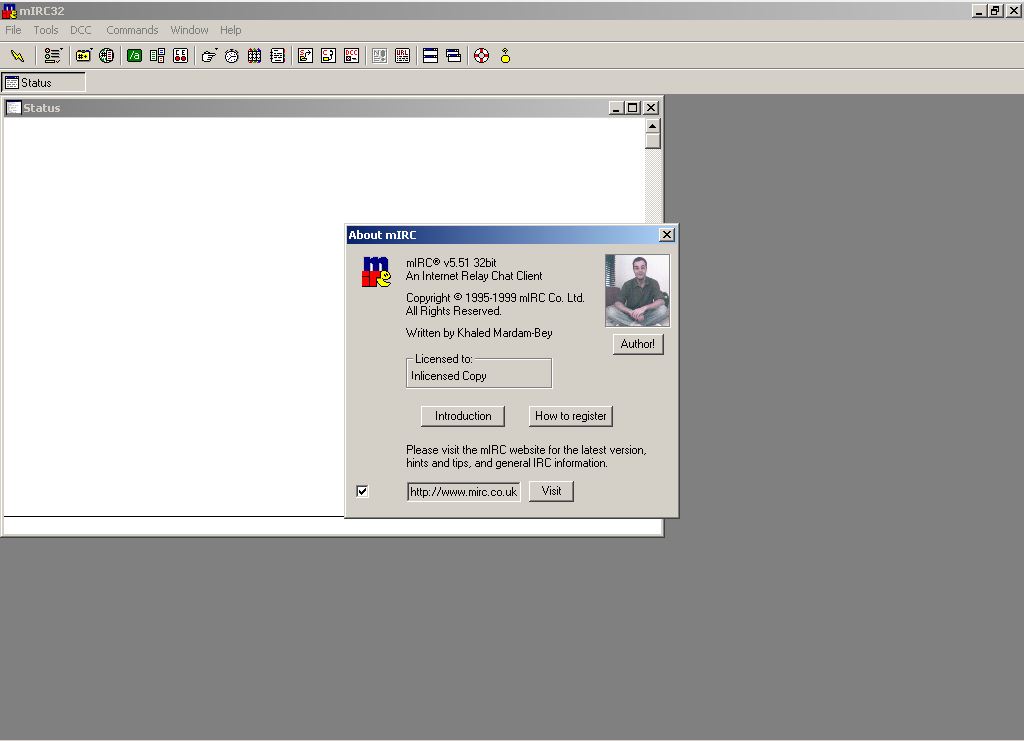Click the How to register button

(571, 416)
